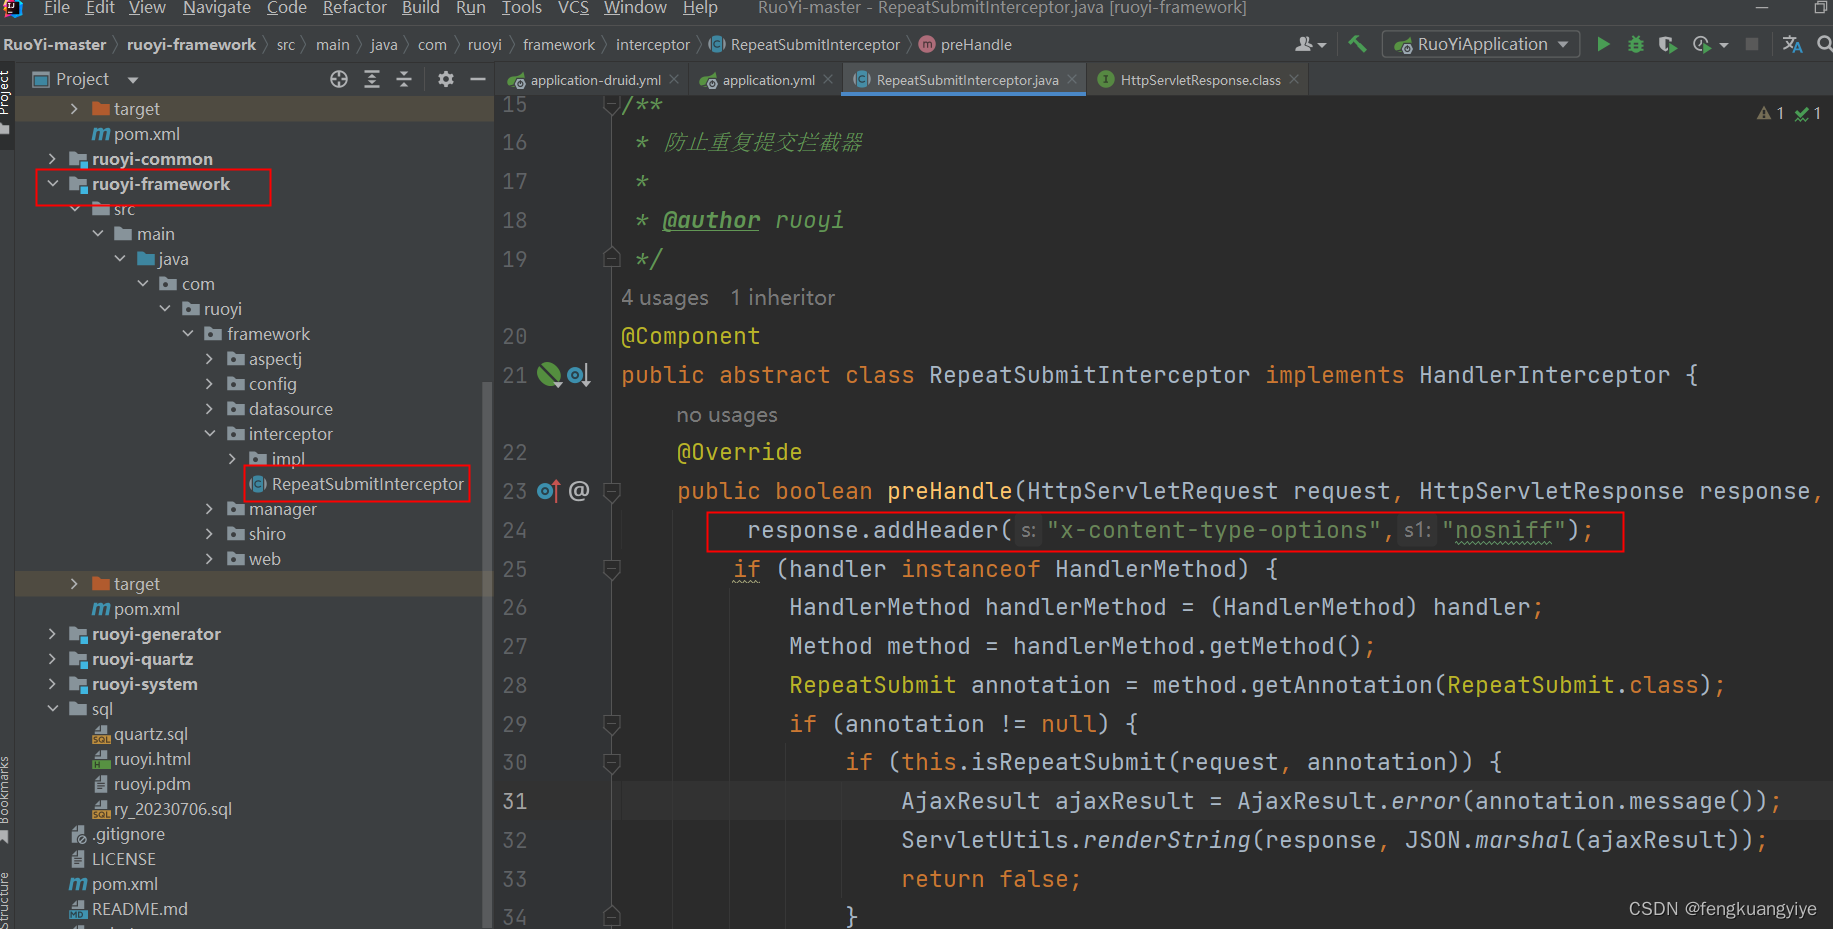Image resolution: width=1833 pixels, height=929 pixels.
Task: Open Project panel options gear icon
Action: pos(446,79)
